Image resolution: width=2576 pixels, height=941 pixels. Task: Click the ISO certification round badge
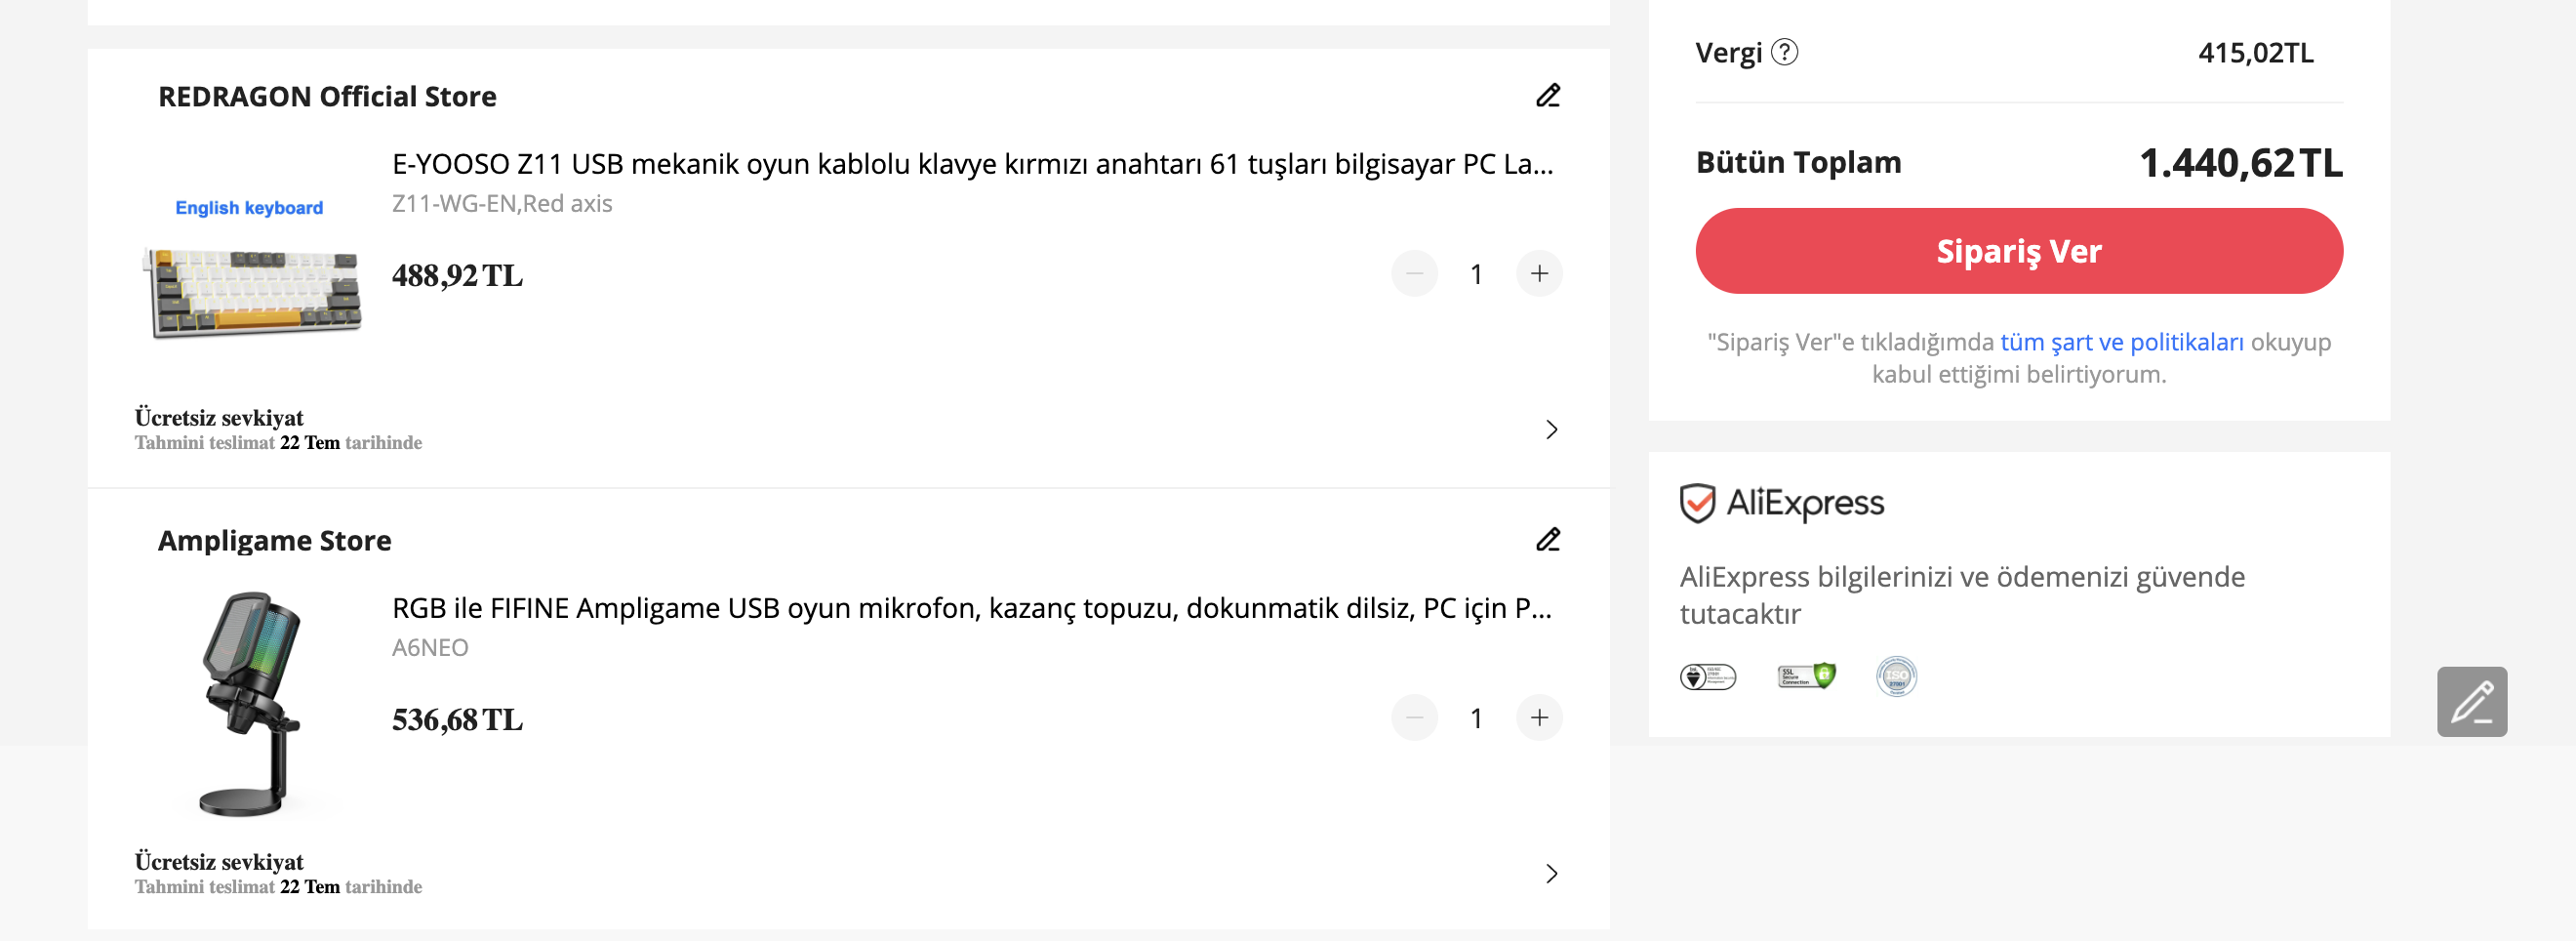pos(1896,677)
